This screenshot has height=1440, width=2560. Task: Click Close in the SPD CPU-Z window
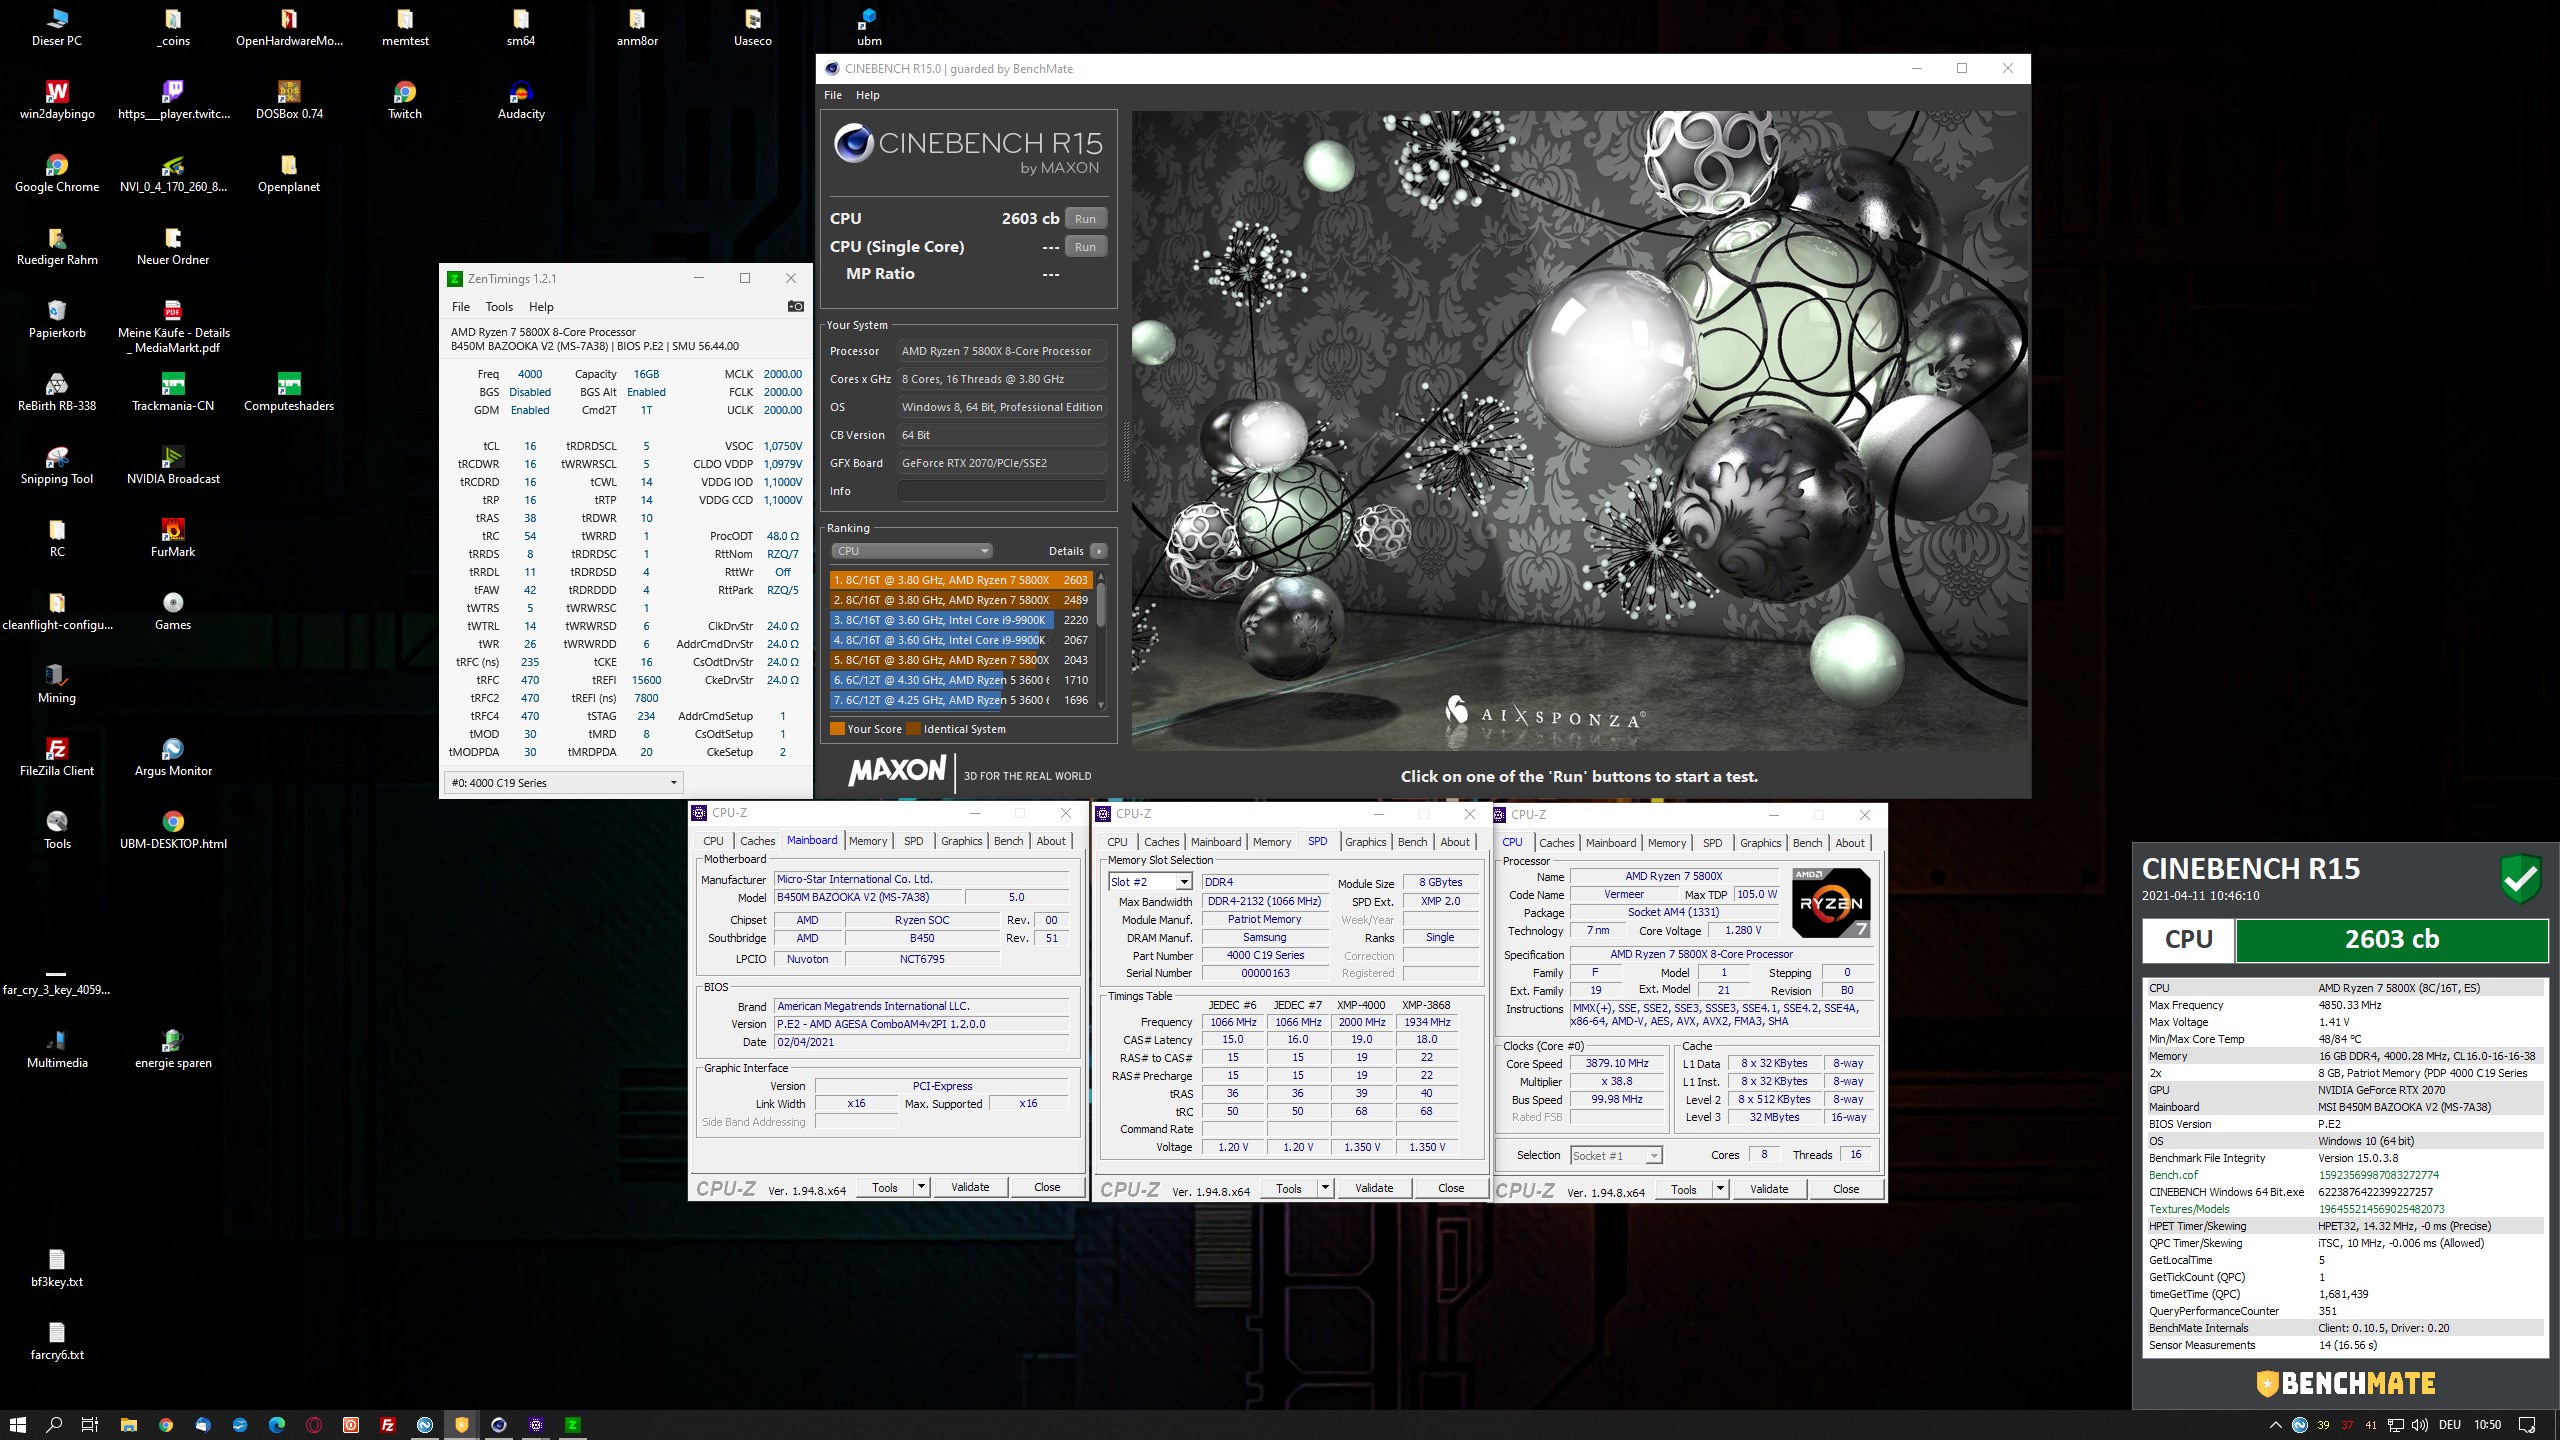1451,1188
